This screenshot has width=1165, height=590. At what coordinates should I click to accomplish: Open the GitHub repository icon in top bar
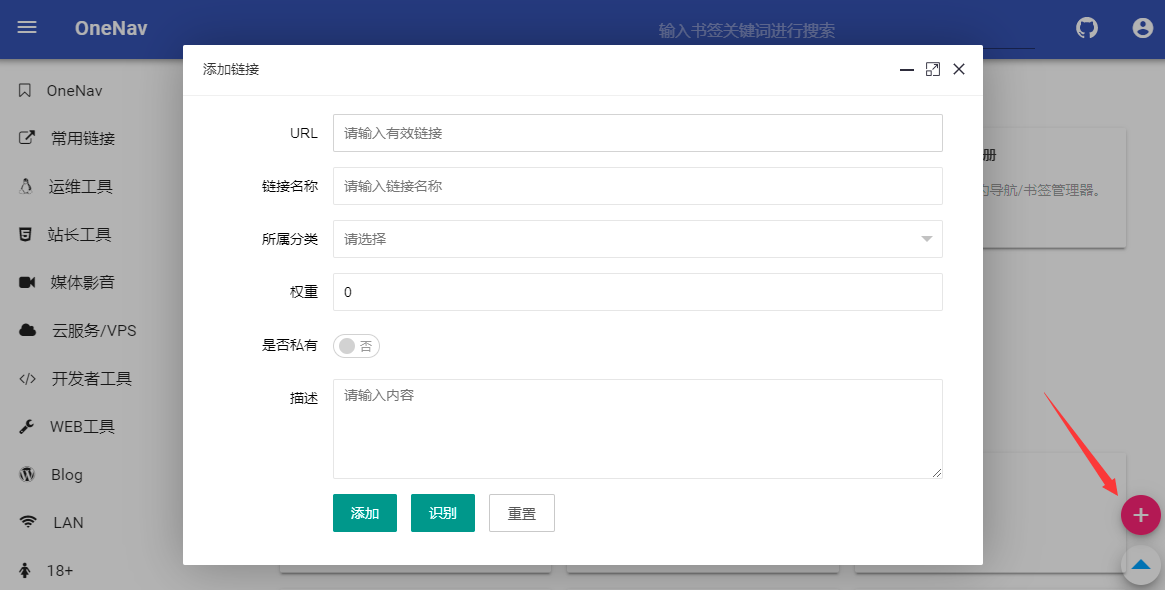click(1086, 28)
